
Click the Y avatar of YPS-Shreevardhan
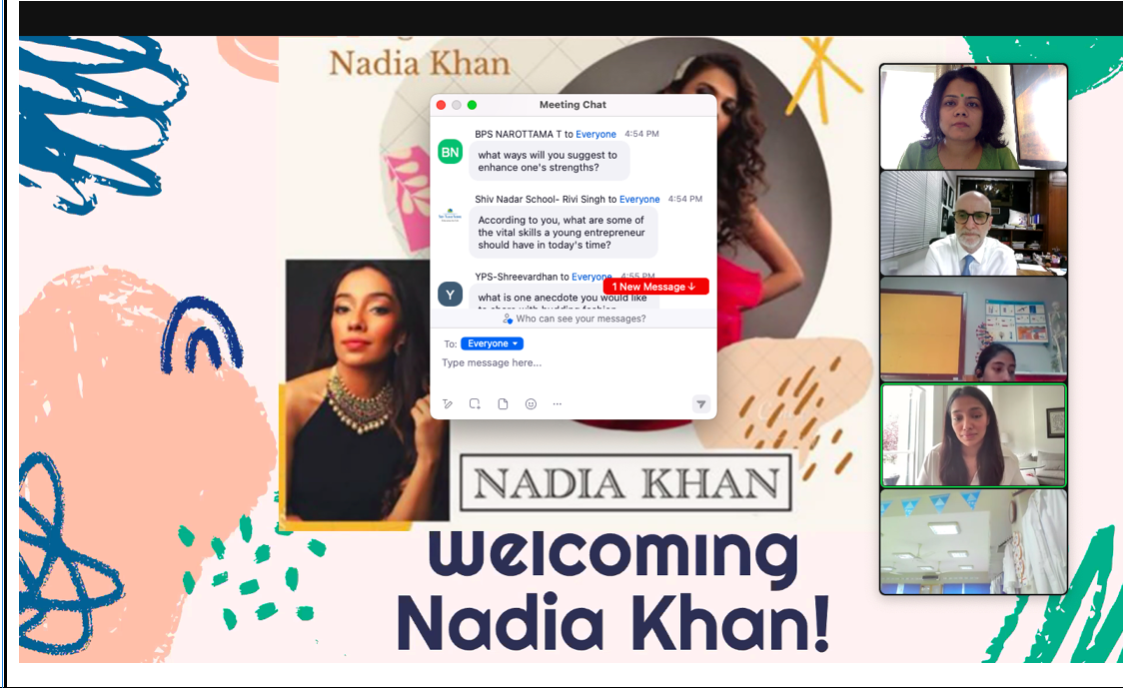pyautogui.click(x=450, y=294)
